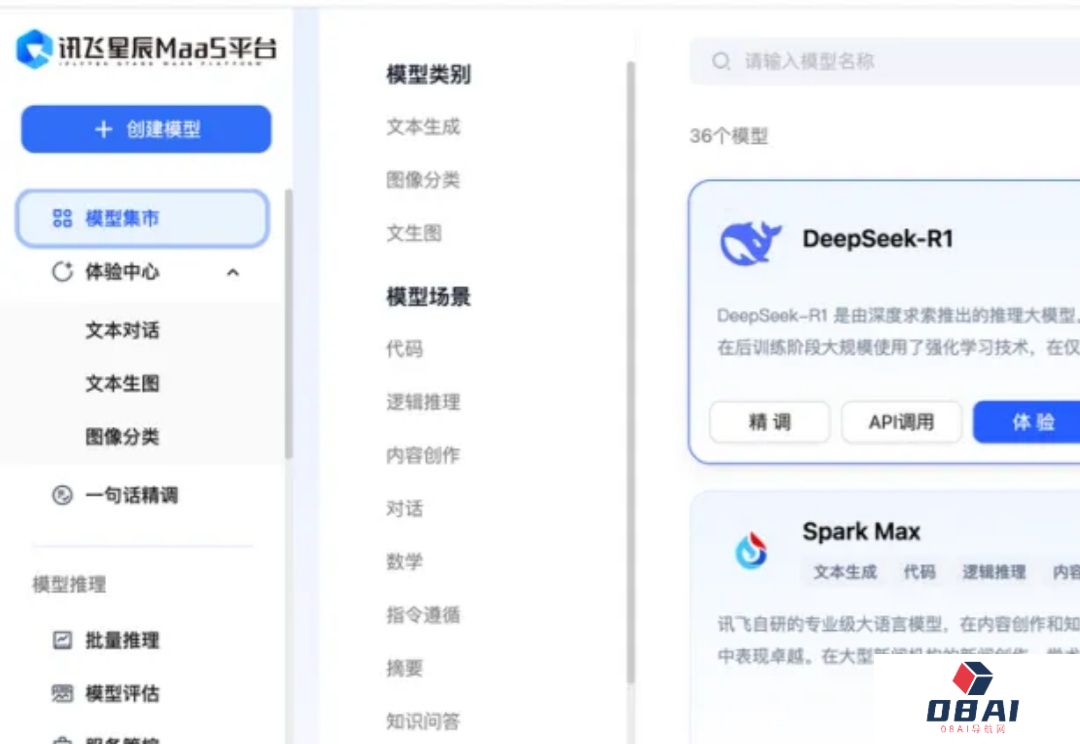
Task: Click the DeepSeek whale logo
Action: click(750, 242)
